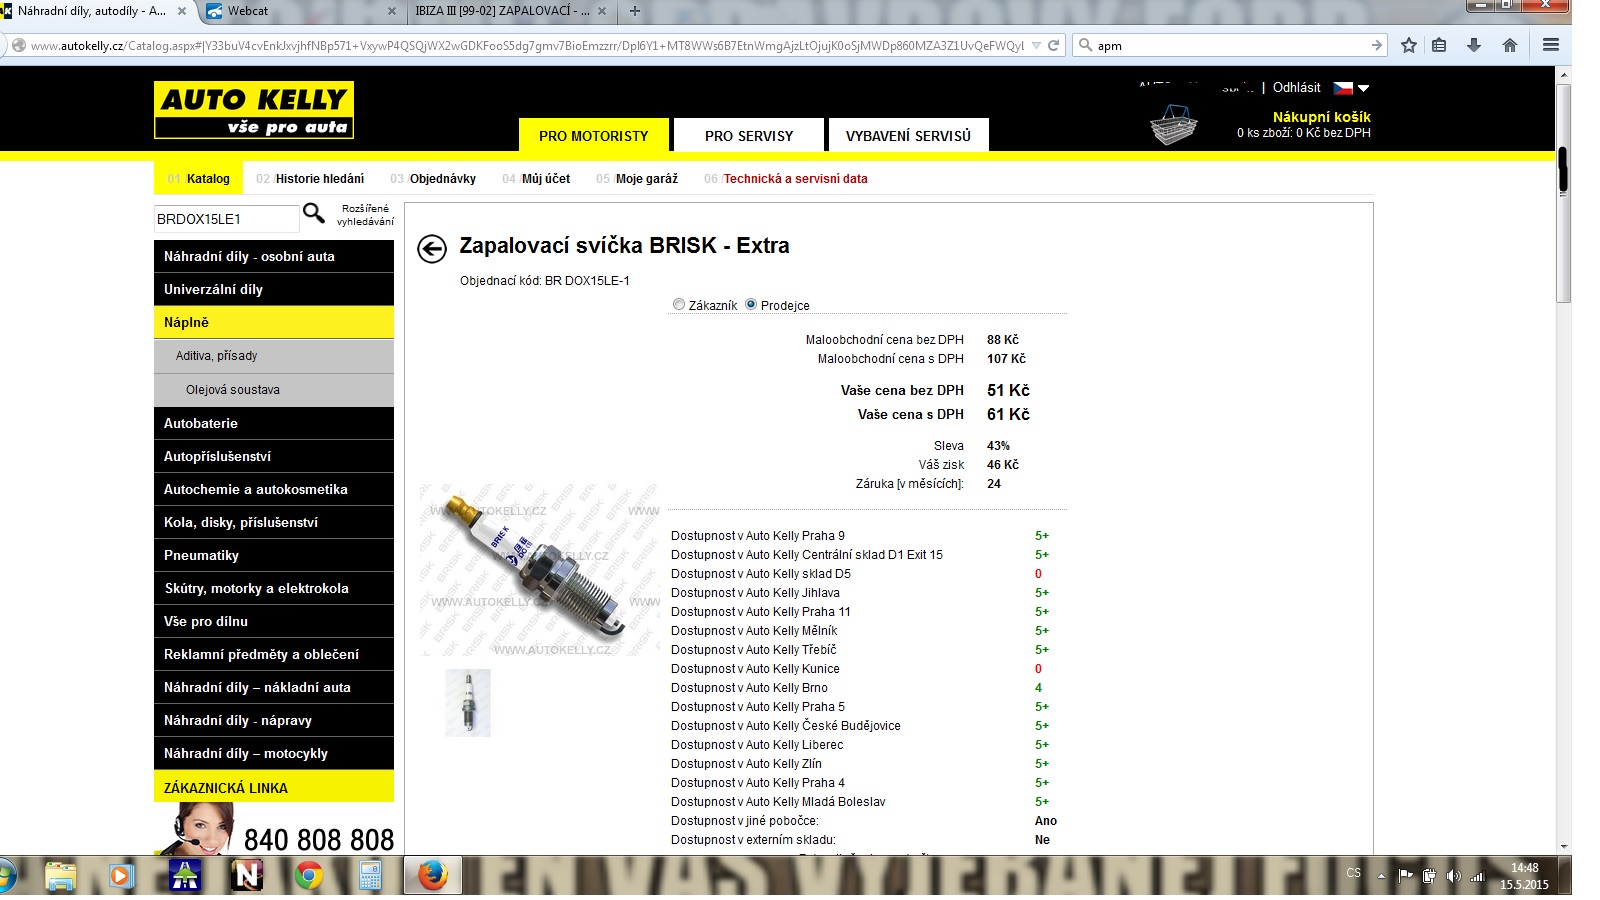Go to Firefox home page icon
Screen dimensions: 1600x900
click(1510, 45)
